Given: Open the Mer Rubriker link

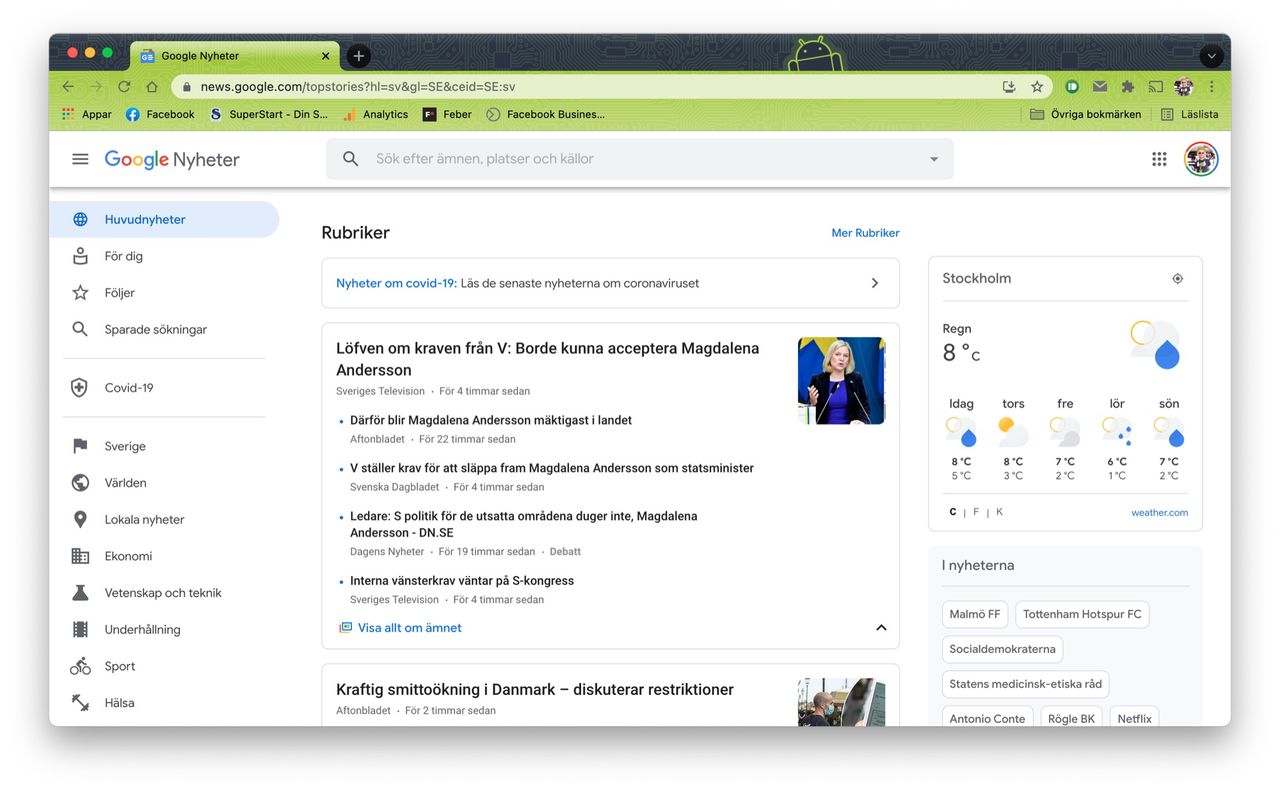Looking at the screenshot, I should pos(865,232).
